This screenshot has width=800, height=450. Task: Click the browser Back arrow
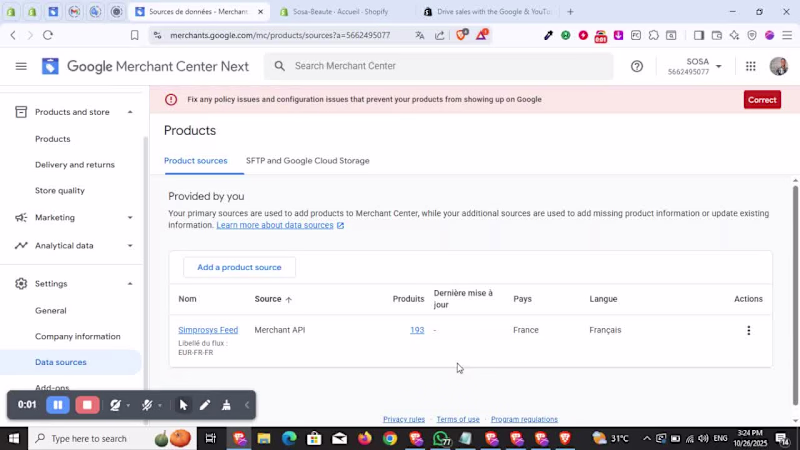tap(13, 35)
